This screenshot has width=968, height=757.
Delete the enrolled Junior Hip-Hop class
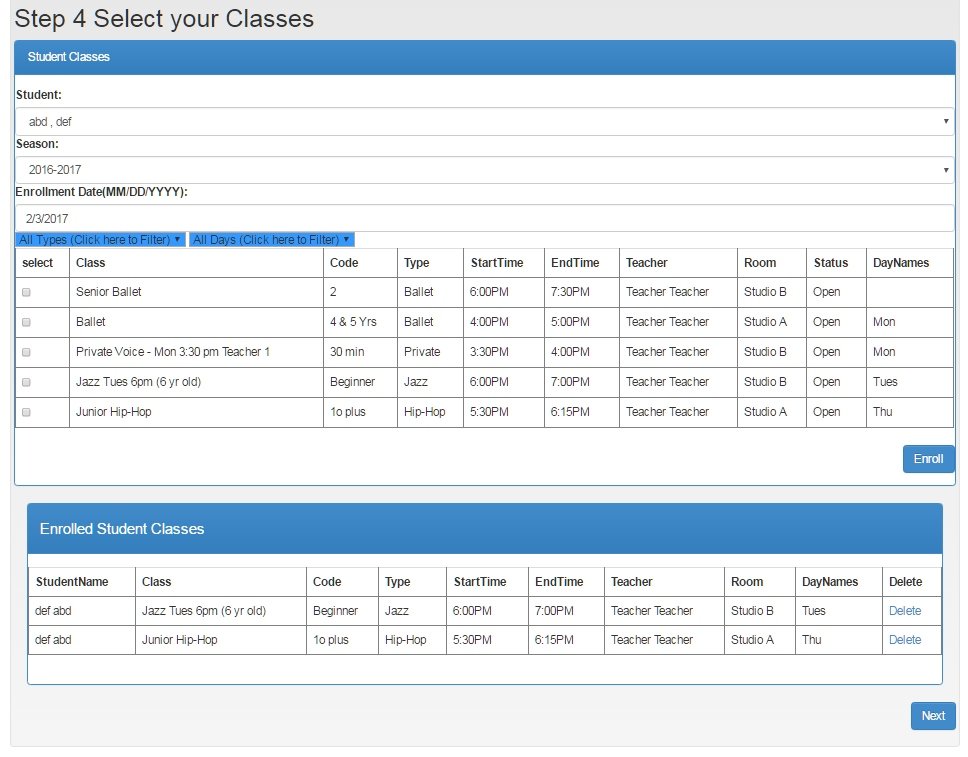click(x=905, y=640)
